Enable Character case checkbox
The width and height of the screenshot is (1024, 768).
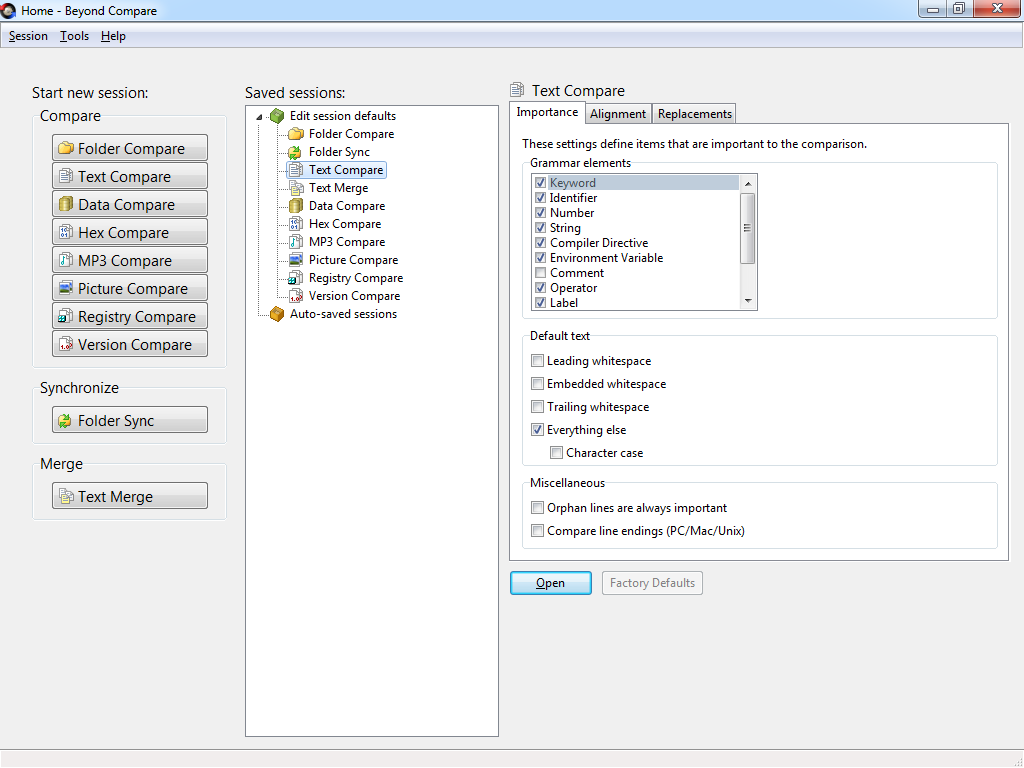tap(557, 453)
